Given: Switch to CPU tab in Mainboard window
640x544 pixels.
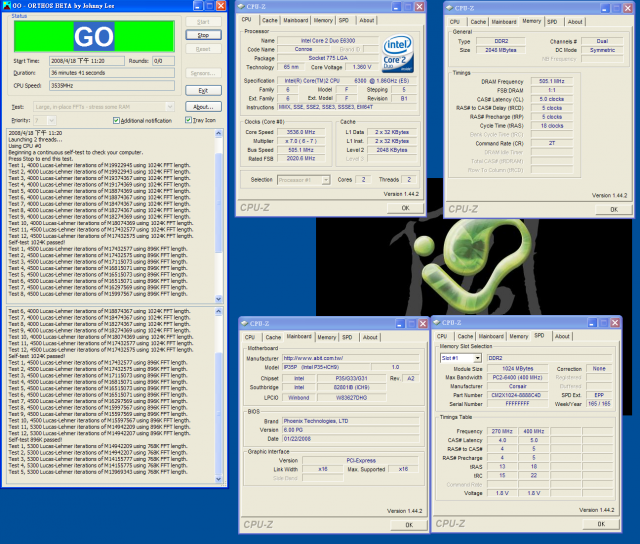Looking at the screenshot, I should pos(250,338).
